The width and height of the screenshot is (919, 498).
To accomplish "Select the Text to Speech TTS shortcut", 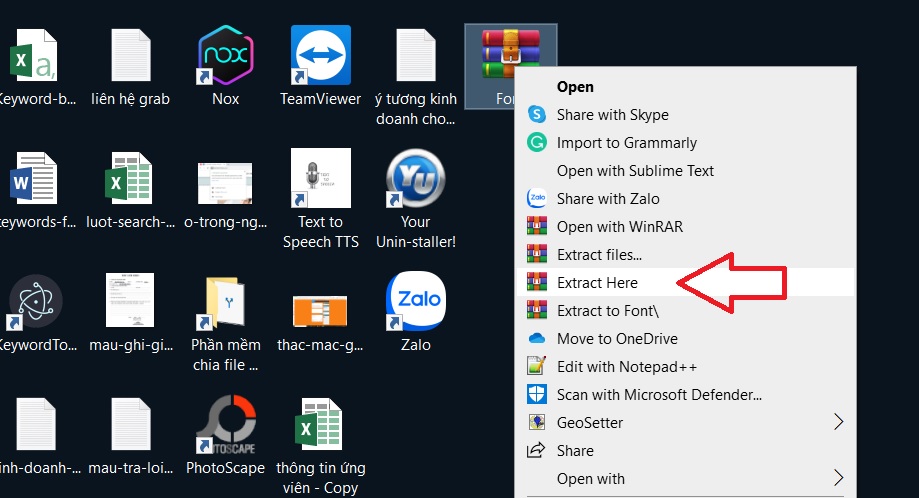I will tap(320, 180).
